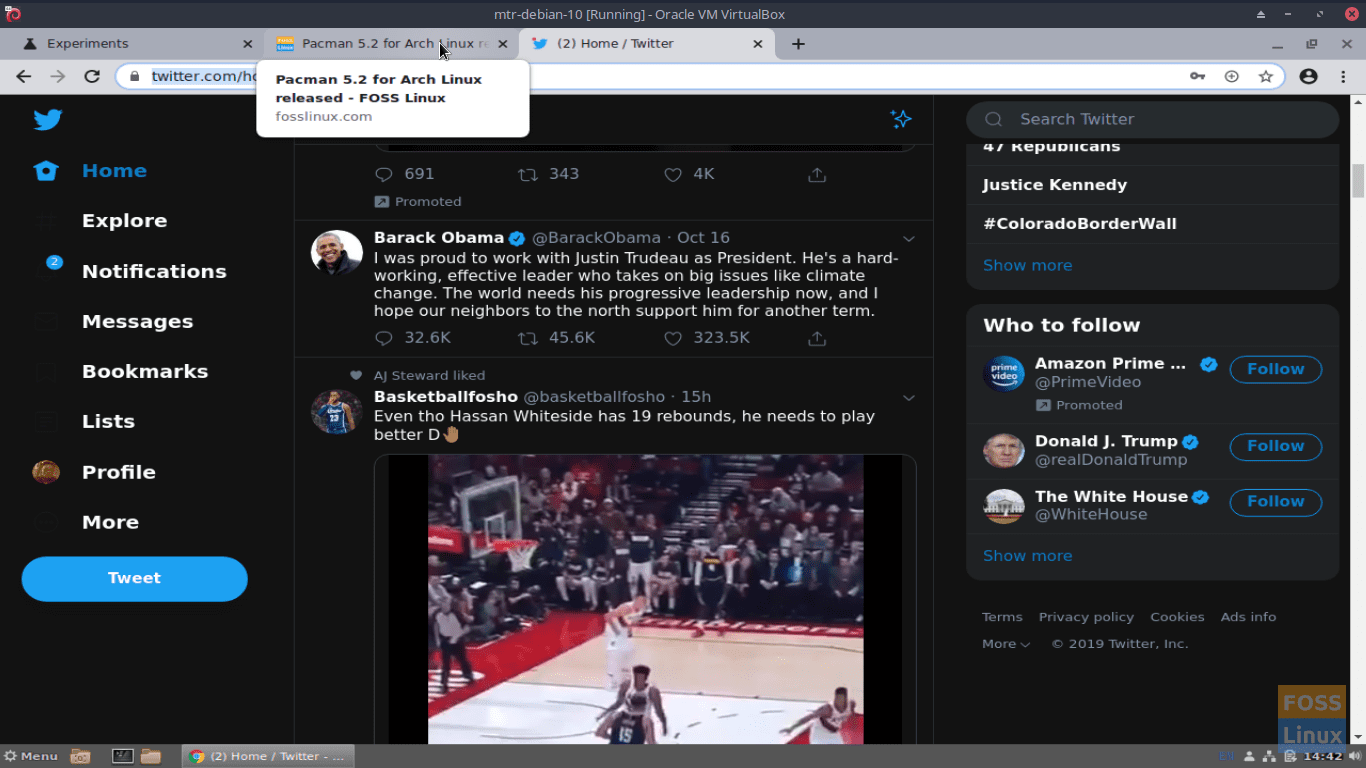The image size is (1366, 768).
Task: Follow The White House
Action: tap(1275, 502)
